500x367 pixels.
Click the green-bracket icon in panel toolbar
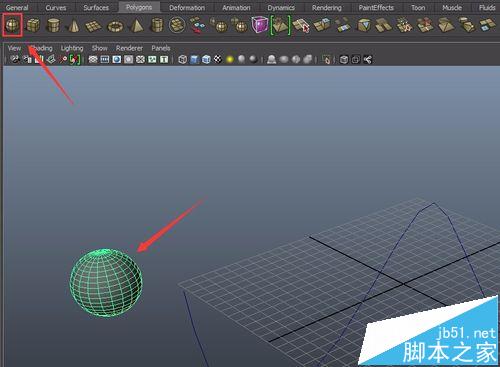pyautogui.click(x=75, y=59)
